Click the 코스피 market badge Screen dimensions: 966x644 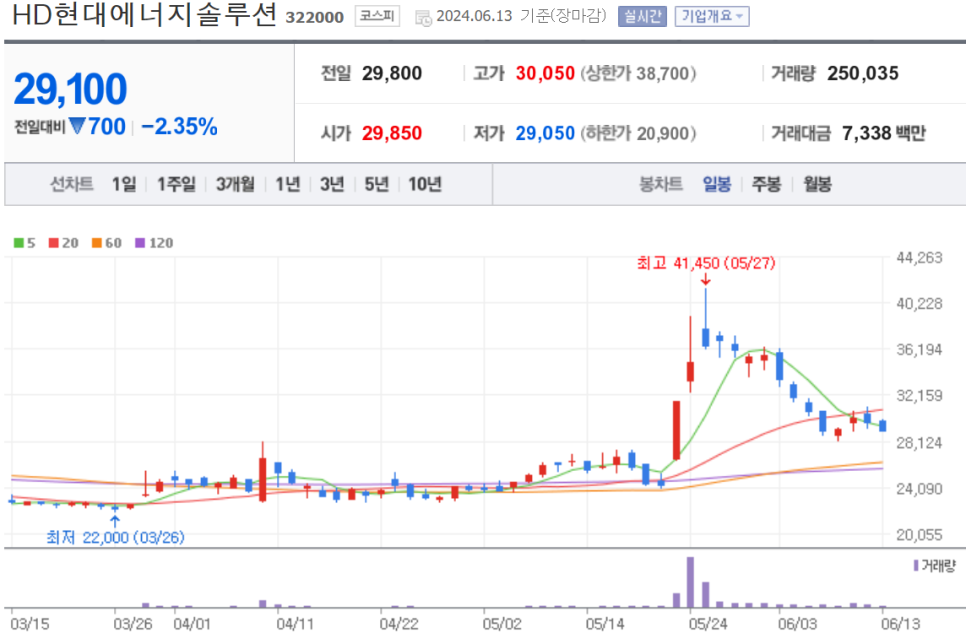(x=377, y=16)
